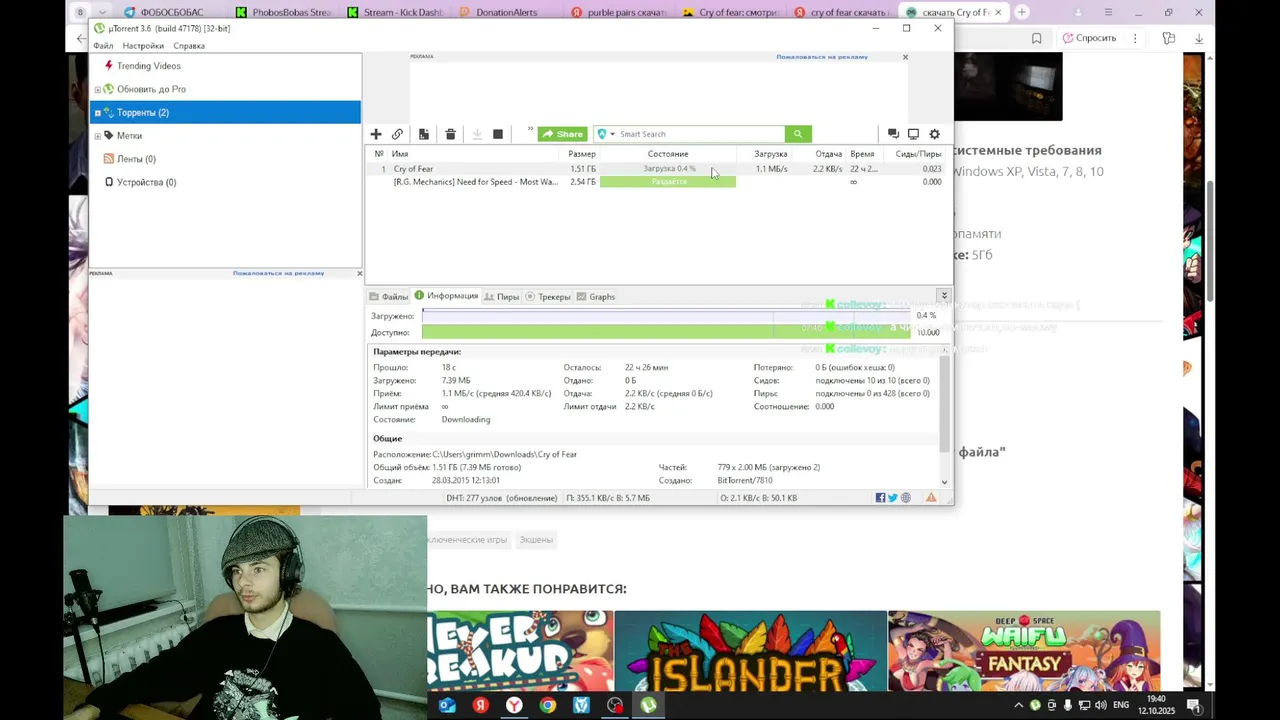Select the Cry of Fear torrent row
The width and height of the screenshot is (1280, 720).
[x=657, y=169]
